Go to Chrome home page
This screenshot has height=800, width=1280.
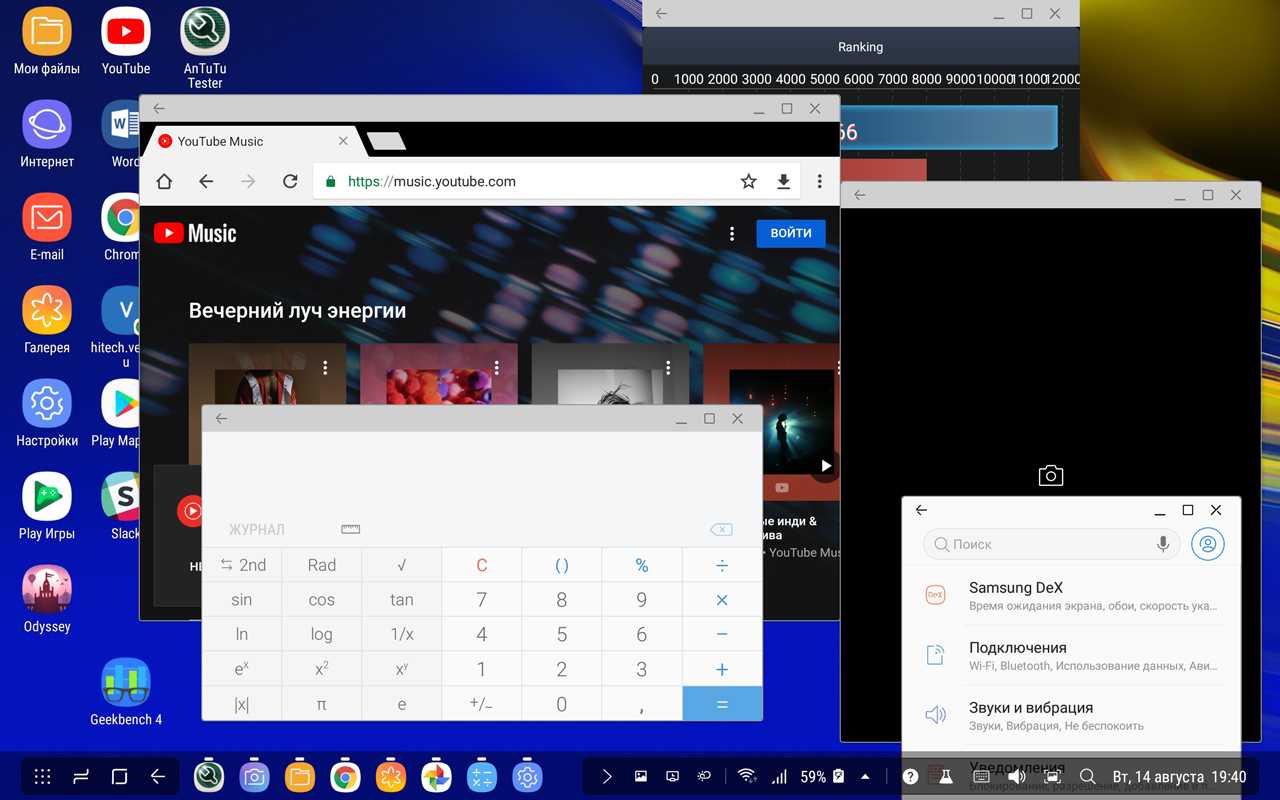click(164, 181)
